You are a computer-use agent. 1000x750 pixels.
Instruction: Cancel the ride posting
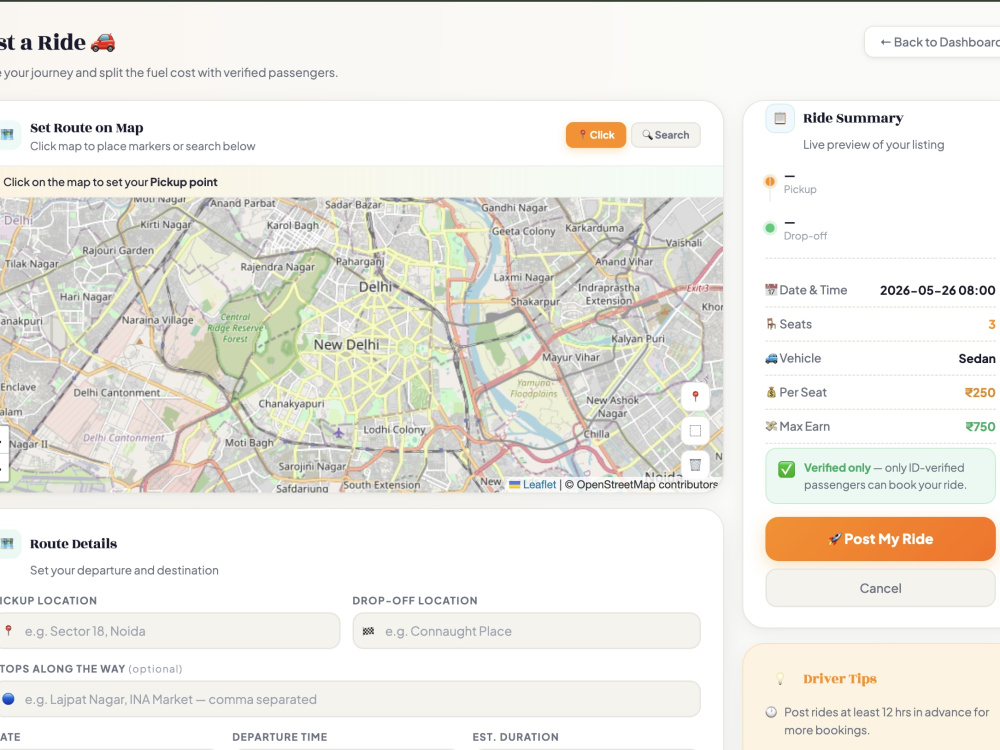click(x=880, y=588)
